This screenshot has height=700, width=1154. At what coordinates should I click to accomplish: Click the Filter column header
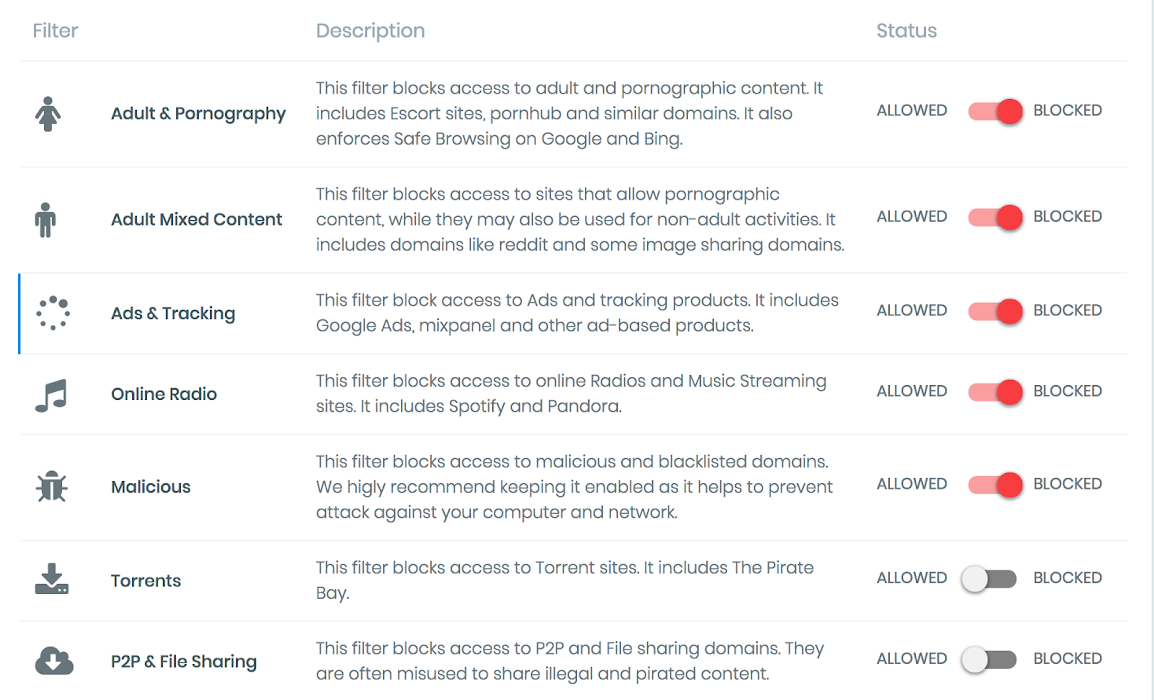tap(55, 31)
